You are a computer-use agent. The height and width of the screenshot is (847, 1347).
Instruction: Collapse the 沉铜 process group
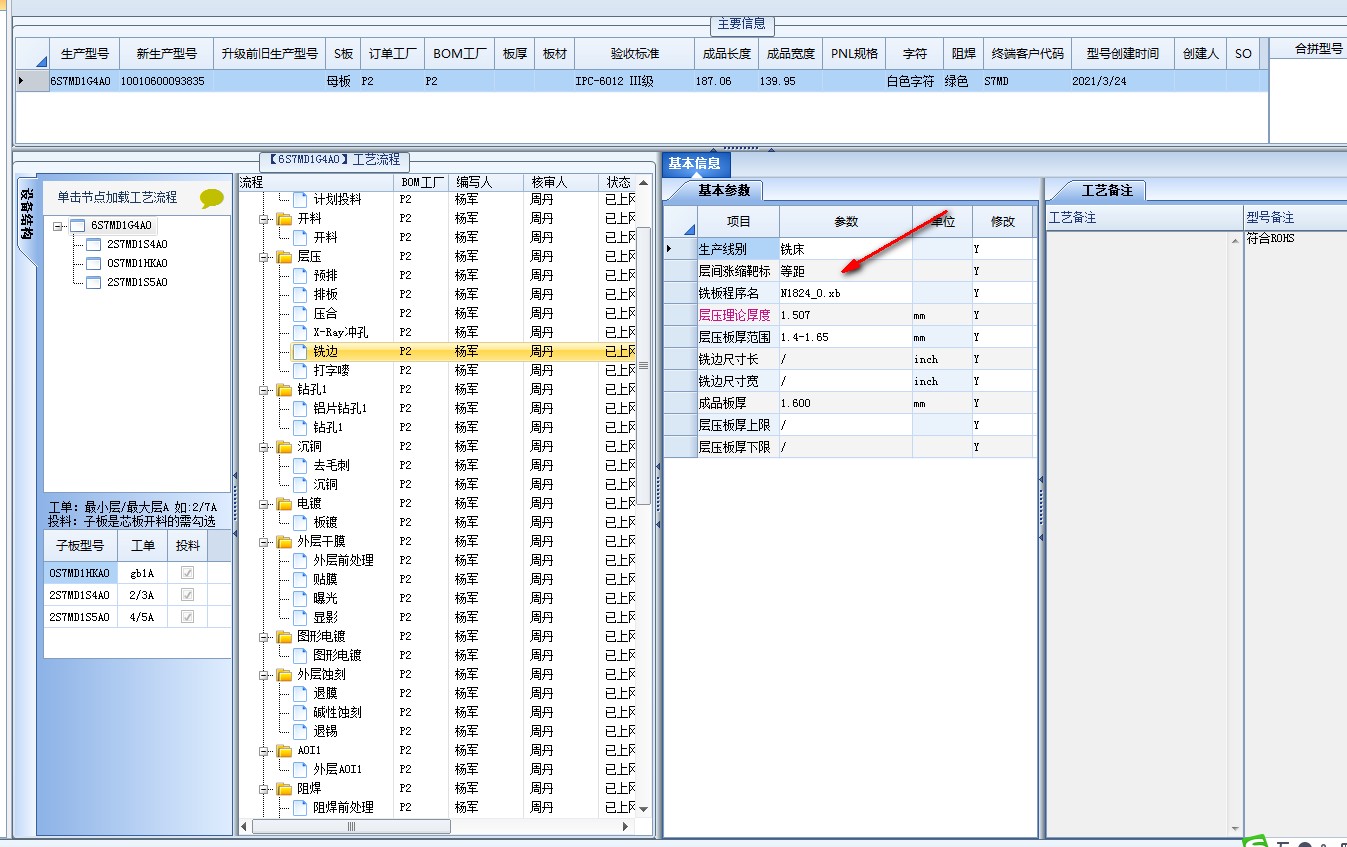click(x=265, y=447)
